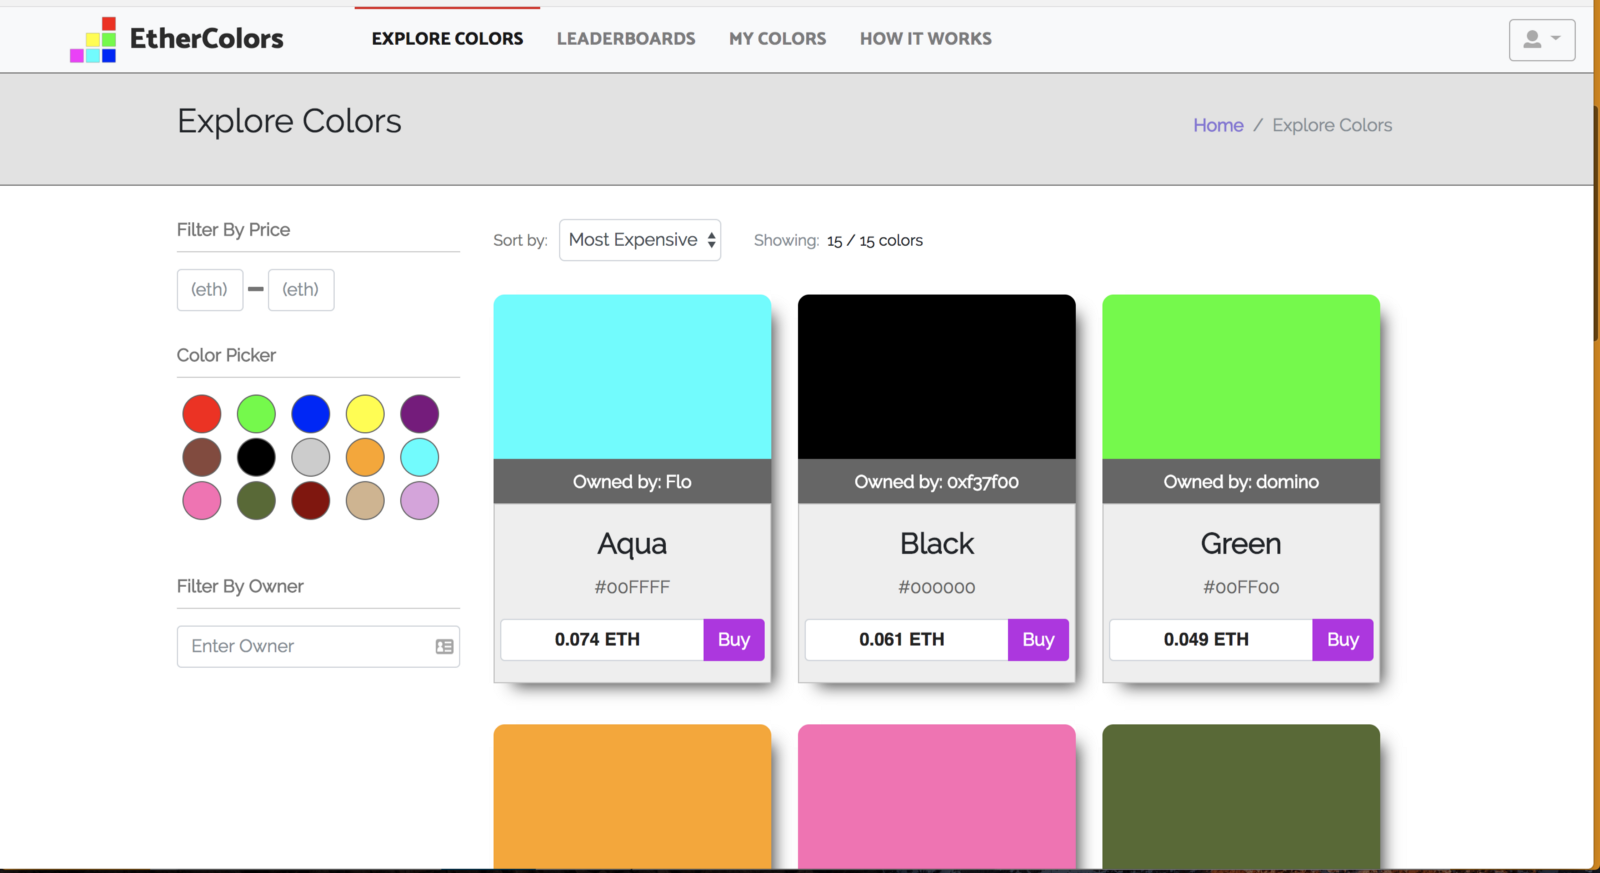Click the #000000 hex code
The width and height of the screenshot is (1600, 873).
pos(937,587)
